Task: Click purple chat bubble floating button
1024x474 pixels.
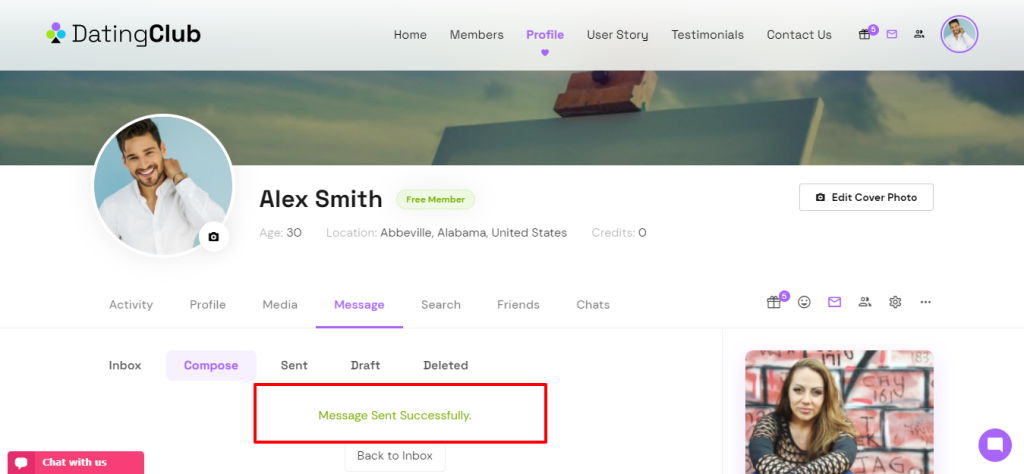Action: pos(995,444)
